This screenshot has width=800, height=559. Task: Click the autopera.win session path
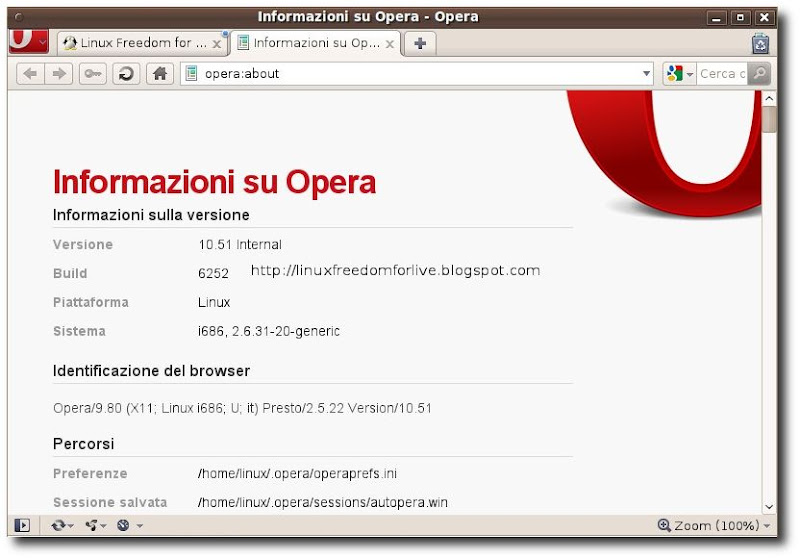pos(322,502)
